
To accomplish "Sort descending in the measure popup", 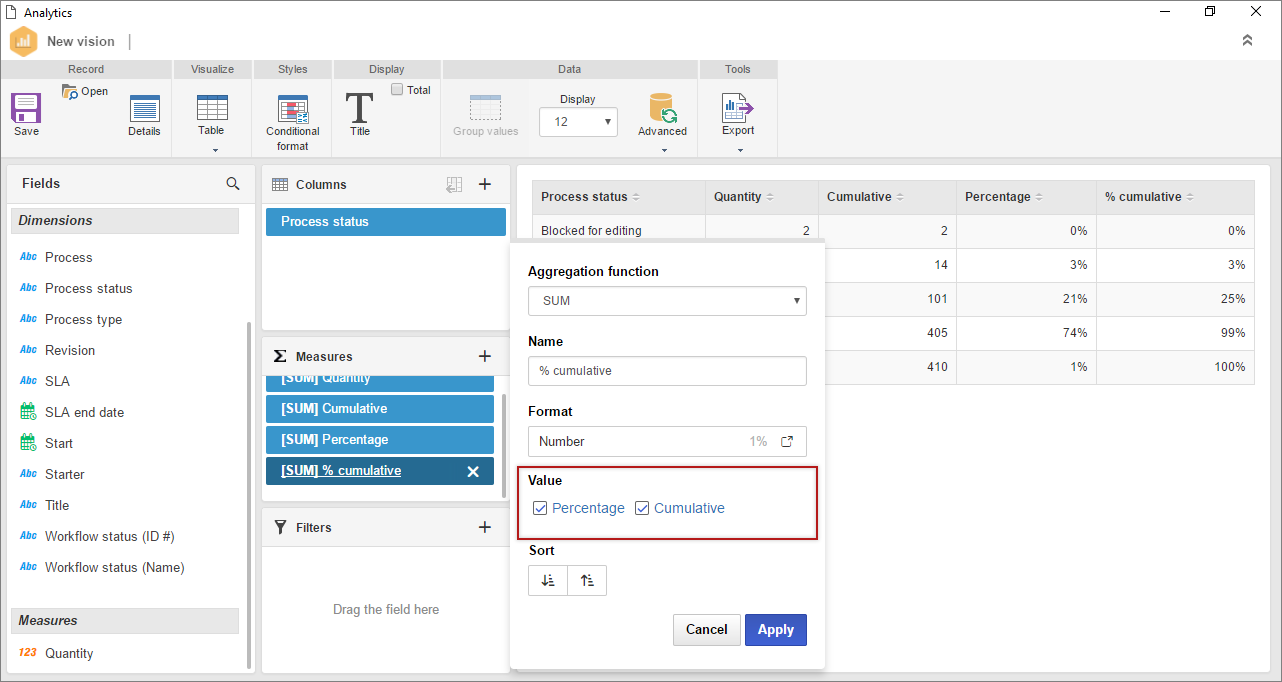I will point(548,581).
